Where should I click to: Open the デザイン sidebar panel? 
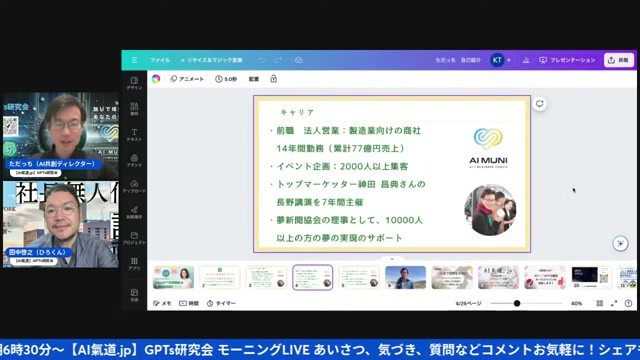(134, 83)
